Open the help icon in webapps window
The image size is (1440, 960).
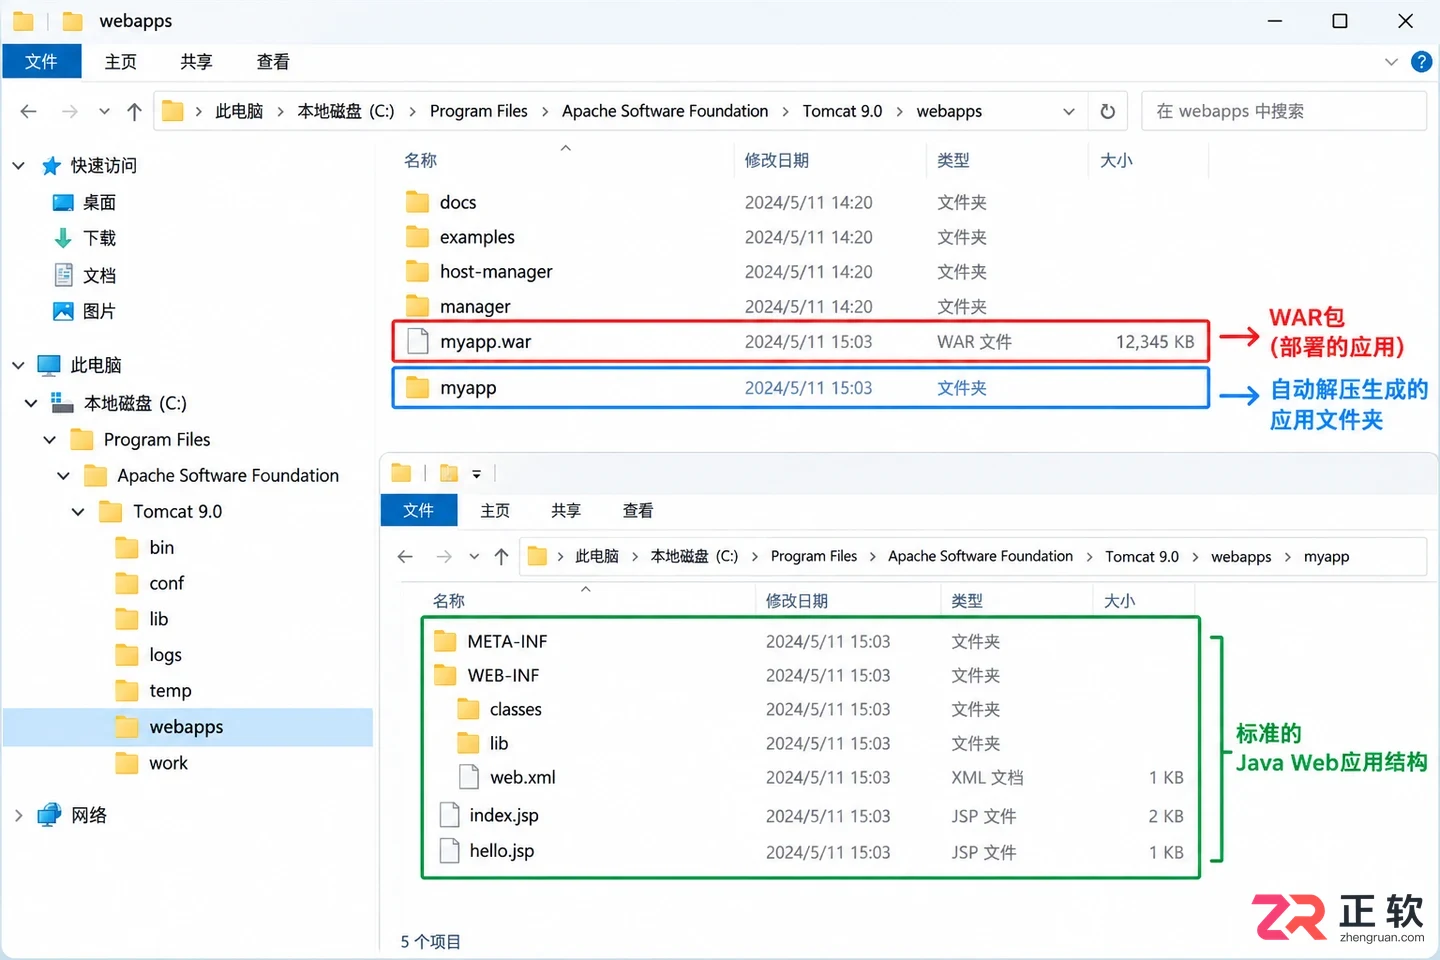(x=1421, y=62)
